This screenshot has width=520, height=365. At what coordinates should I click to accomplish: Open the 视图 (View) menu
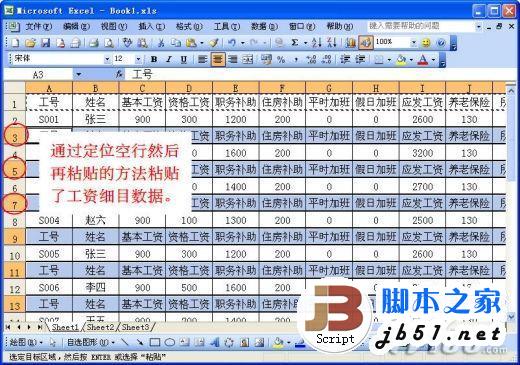pos(114,26)
